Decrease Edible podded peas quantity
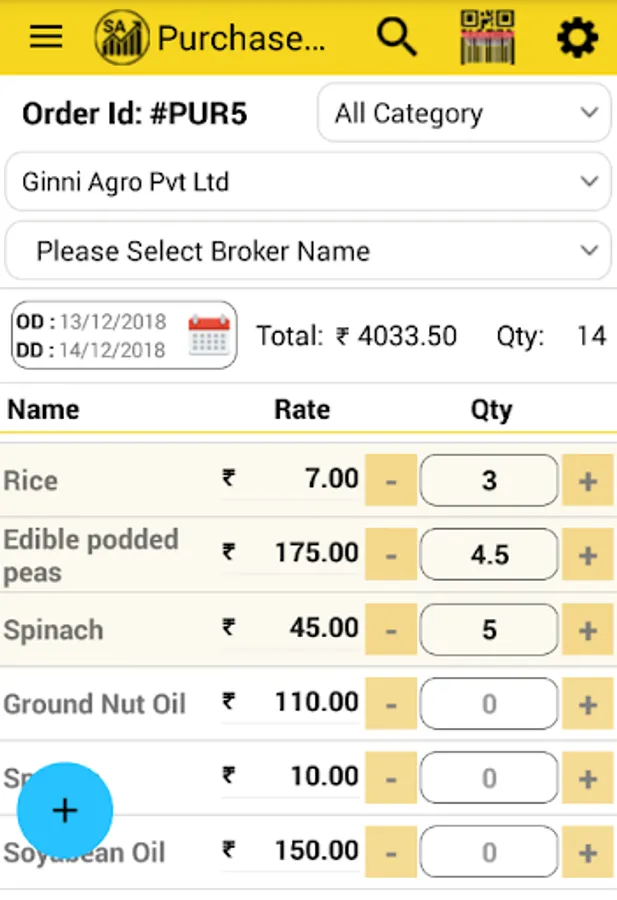This screenshot has height=900, width=617. [x=391, y=555]
